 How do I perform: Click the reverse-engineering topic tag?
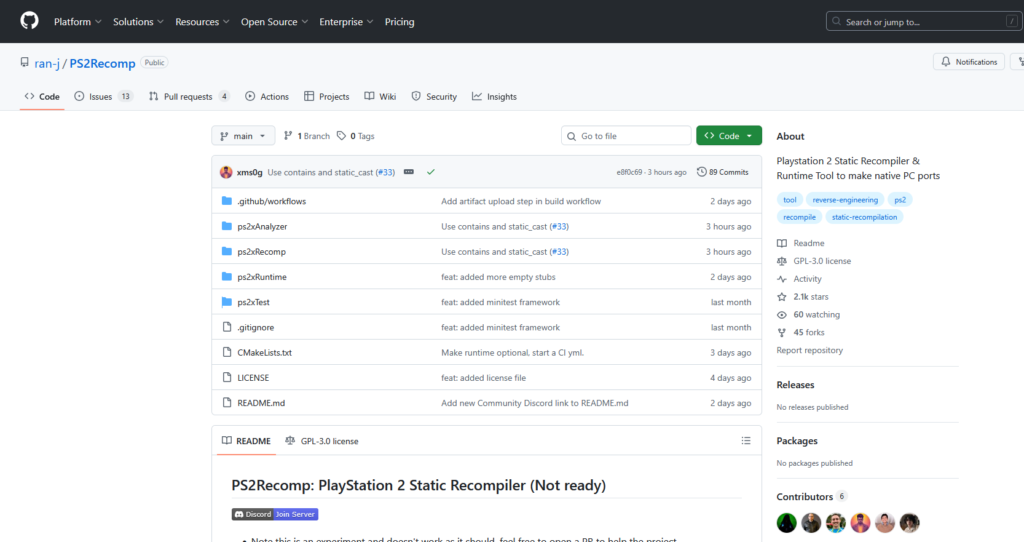tap(845, 200)
